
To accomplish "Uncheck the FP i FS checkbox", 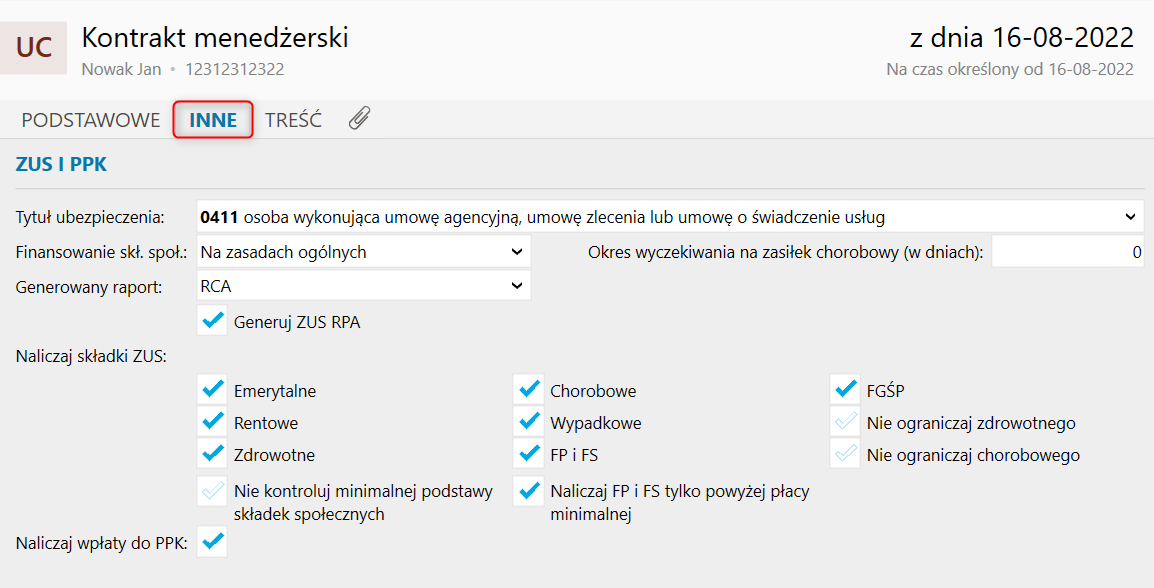I will pyautogui.click(x=528, y=454).
